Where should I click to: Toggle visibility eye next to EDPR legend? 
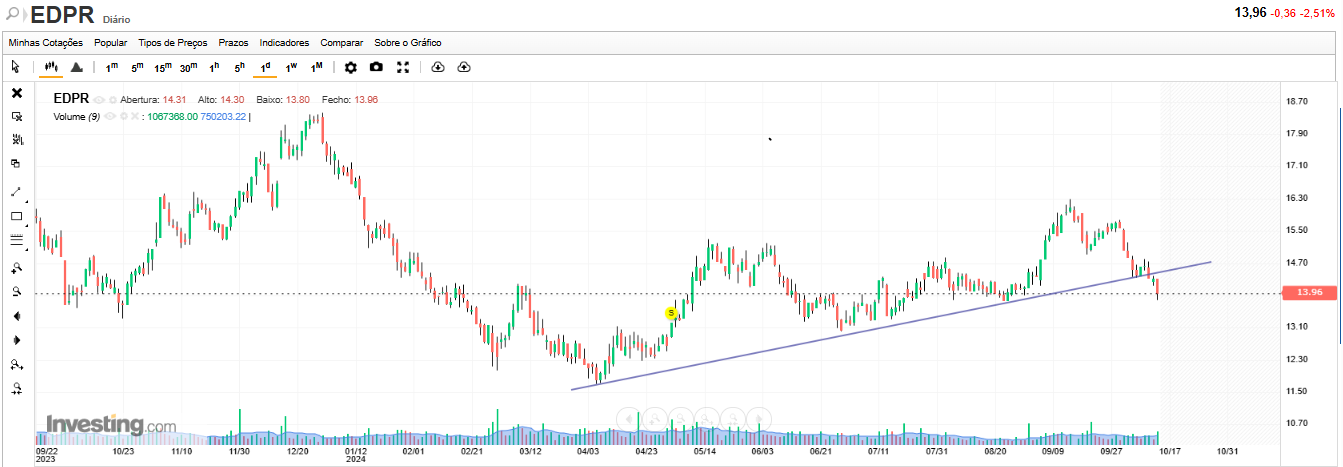click(x=99, y=100)
